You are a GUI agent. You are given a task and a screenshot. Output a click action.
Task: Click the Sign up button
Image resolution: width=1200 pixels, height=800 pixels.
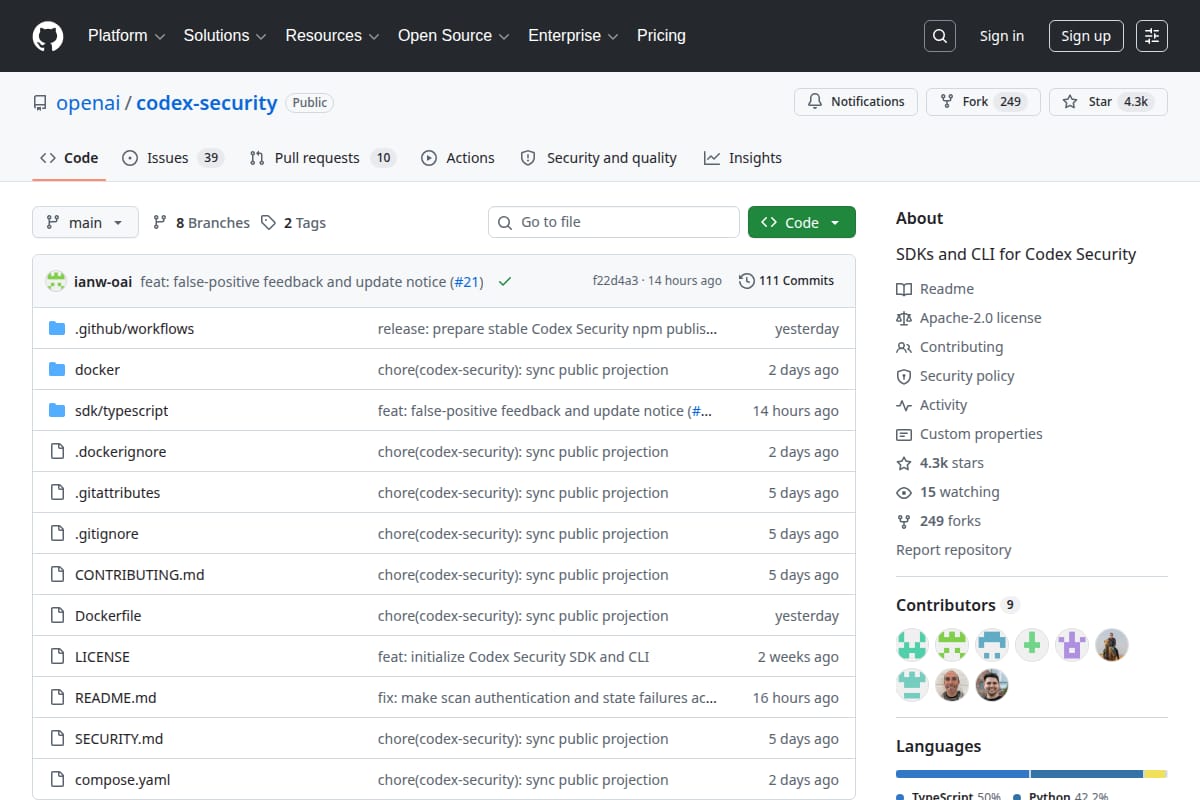click(x=1086, y=36)
